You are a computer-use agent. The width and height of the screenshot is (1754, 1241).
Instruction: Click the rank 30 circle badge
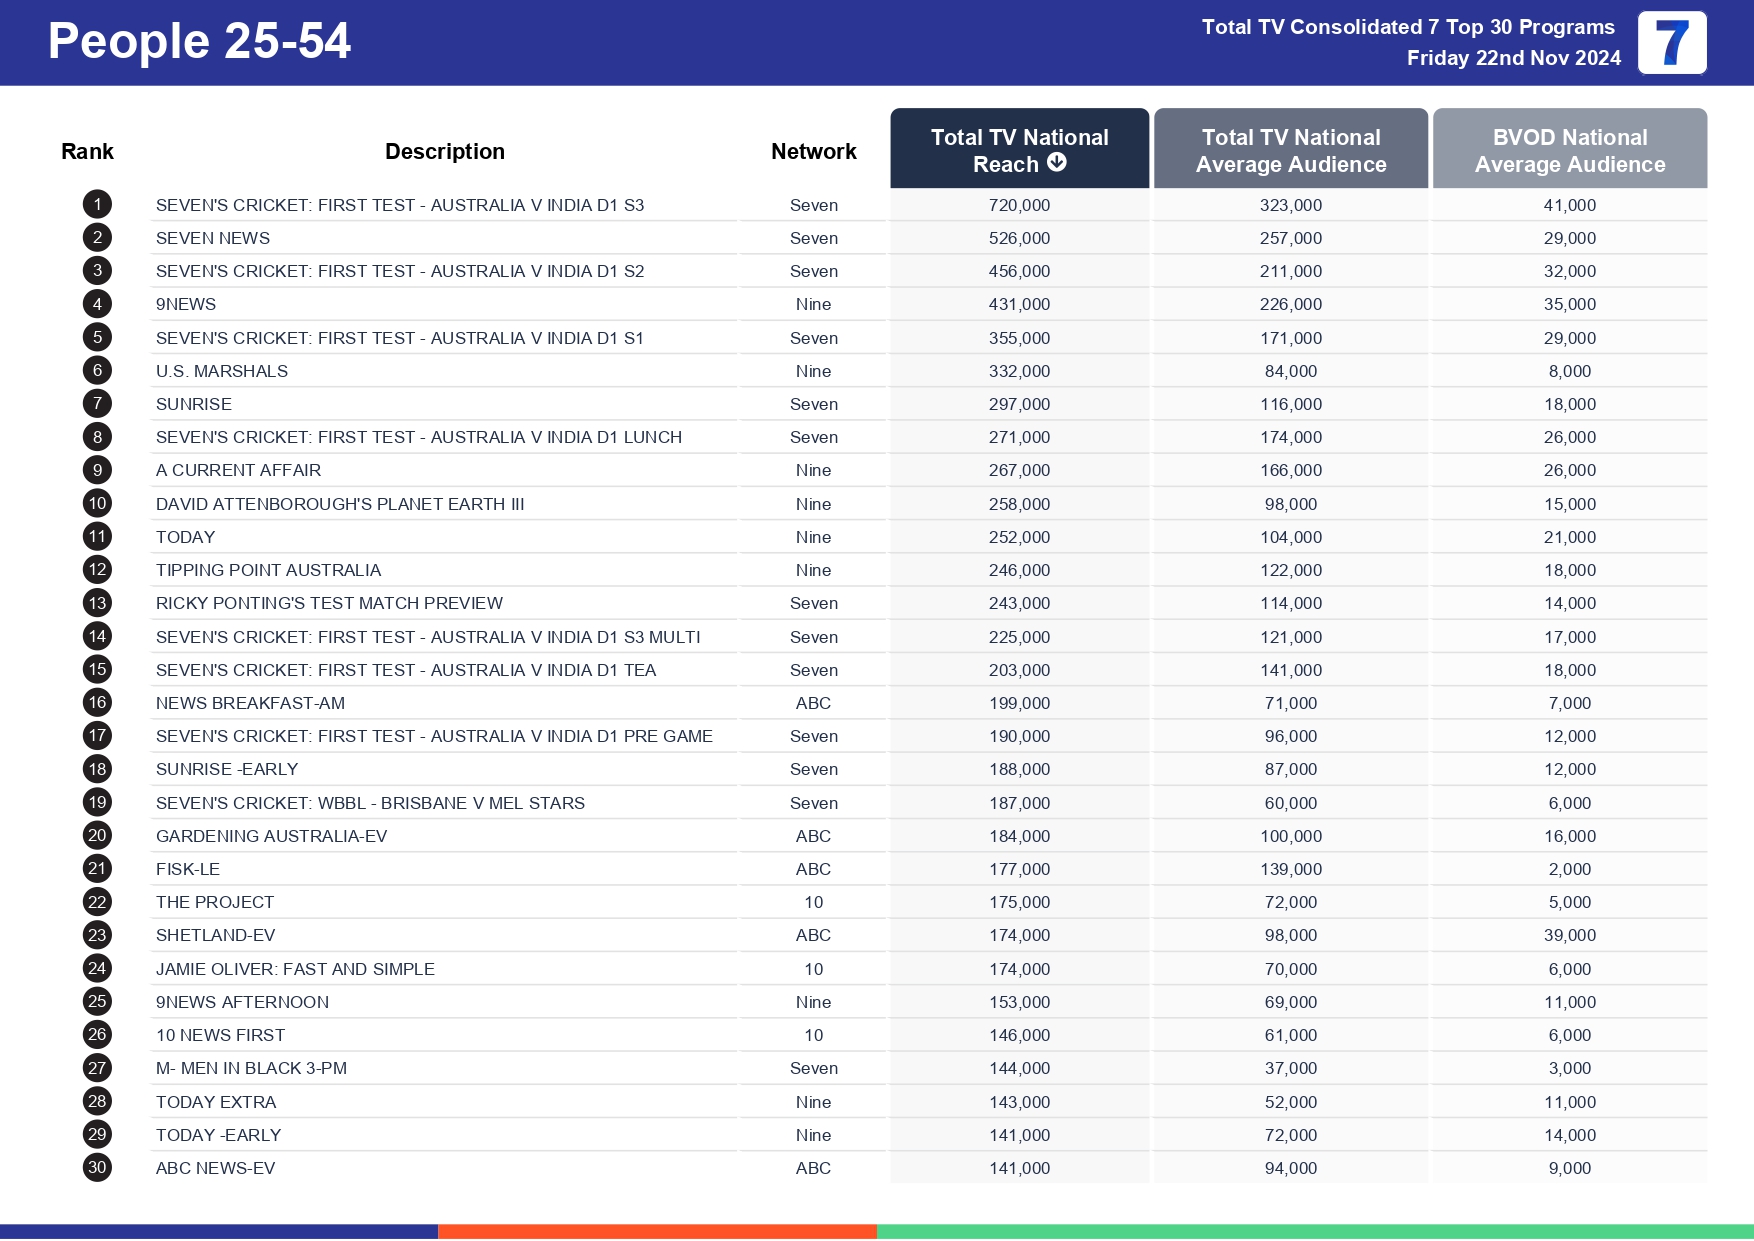[x=96, y=1167]
